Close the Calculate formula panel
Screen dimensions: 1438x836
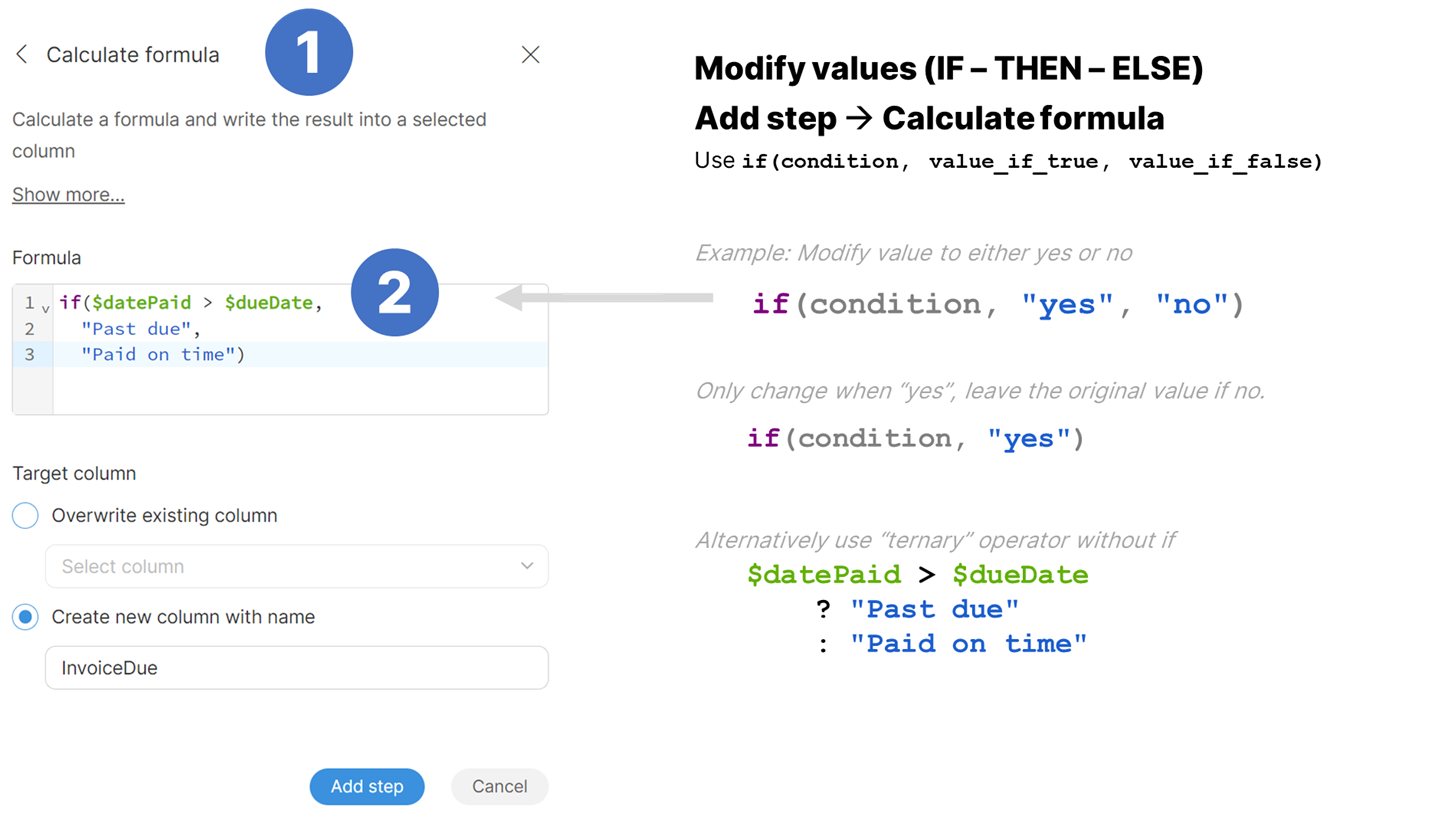coord(531,54)
